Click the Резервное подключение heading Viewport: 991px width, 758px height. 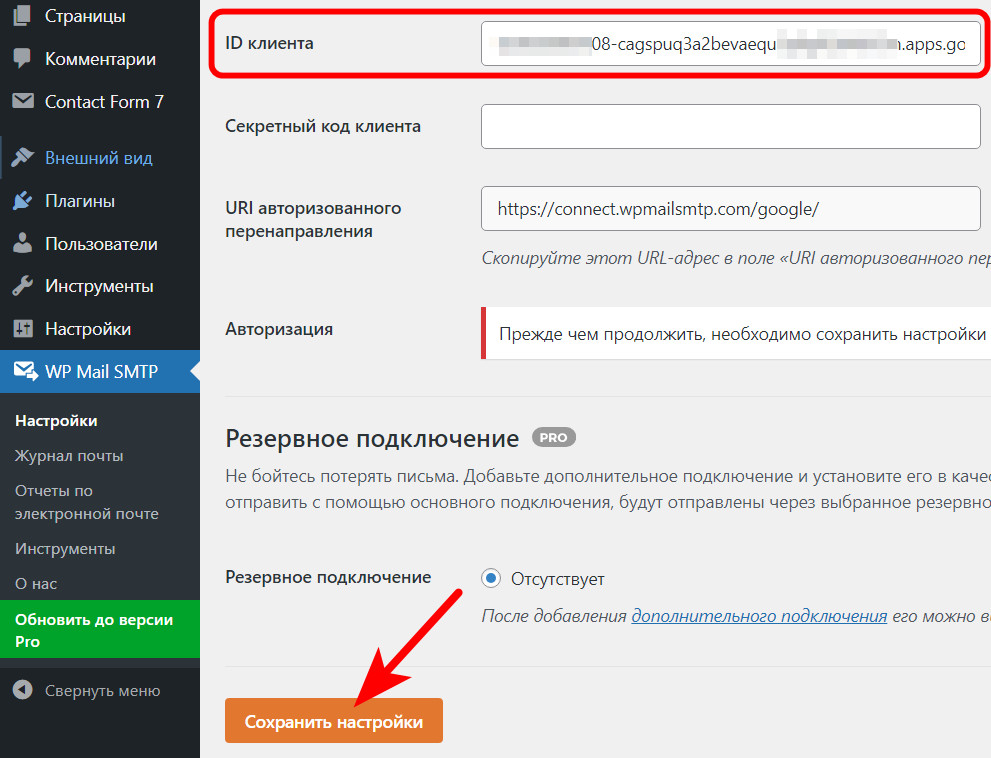(x=372, y=438)
